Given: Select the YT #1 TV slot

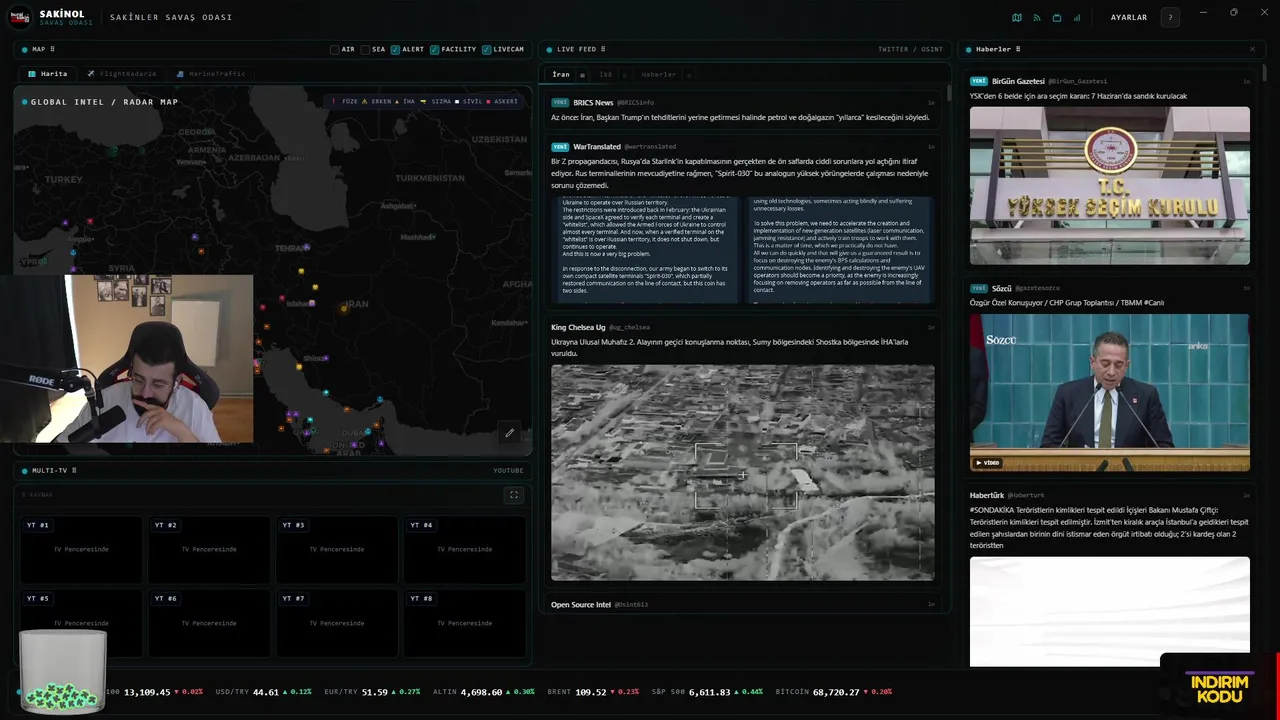Looking at the screenshot, I should point(82,549).
